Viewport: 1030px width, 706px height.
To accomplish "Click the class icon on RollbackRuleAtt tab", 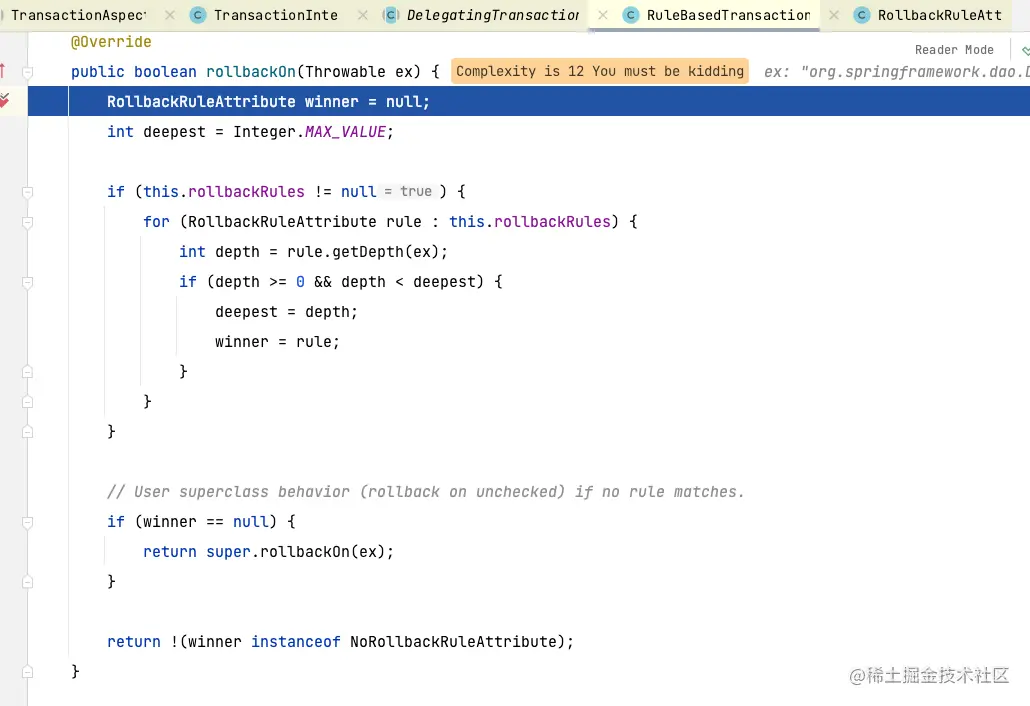I will click(862, 15).
